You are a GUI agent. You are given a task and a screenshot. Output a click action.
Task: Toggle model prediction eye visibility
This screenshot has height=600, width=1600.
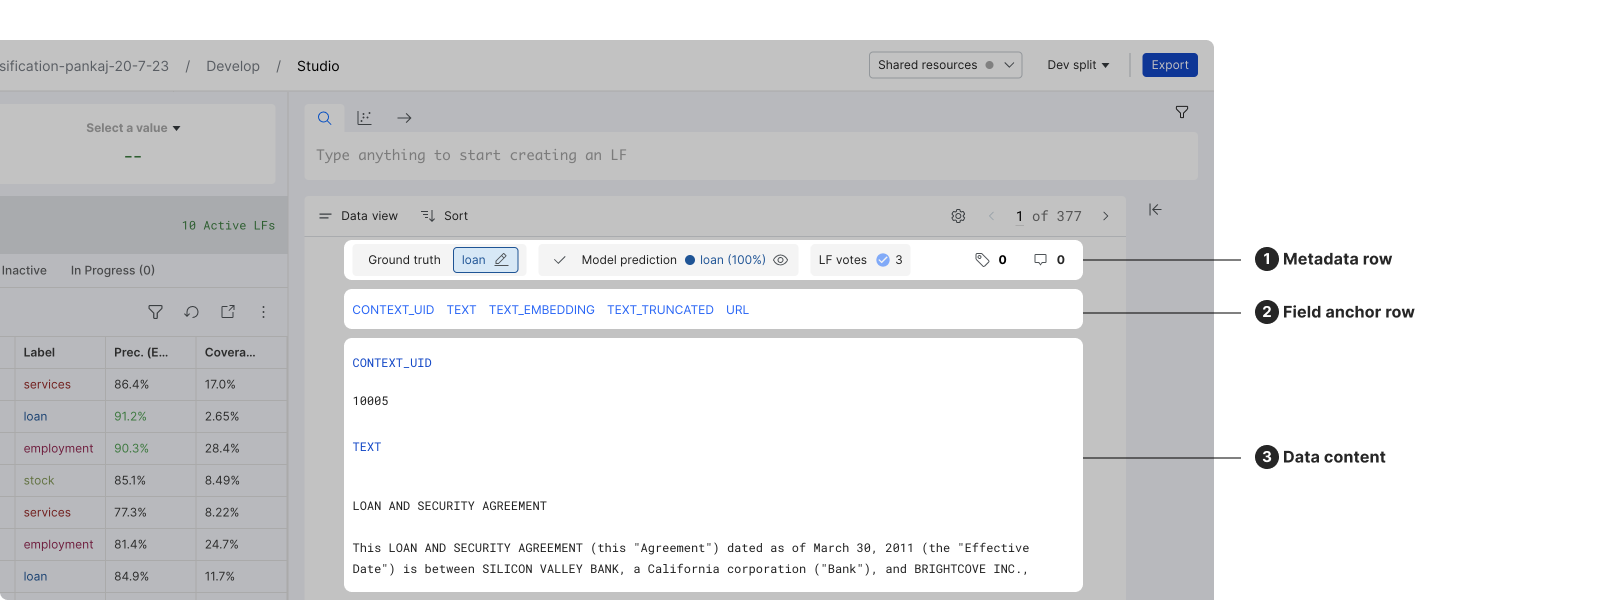[781, 260]
